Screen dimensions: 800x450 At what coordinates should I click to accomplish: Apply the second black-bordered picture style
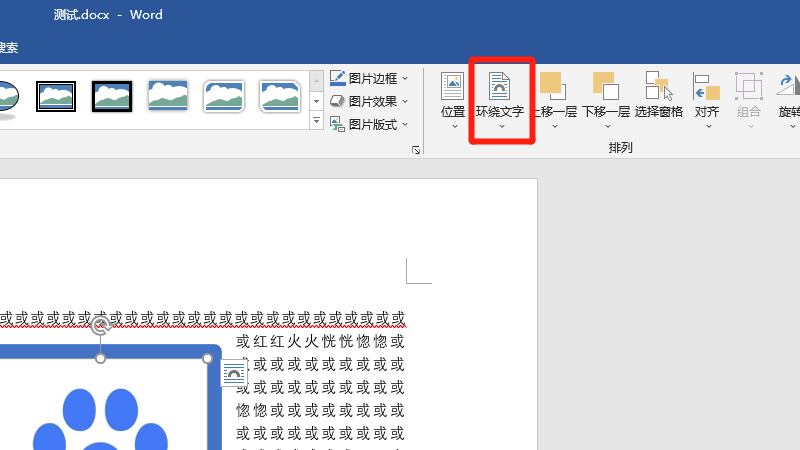pos(112,96)
